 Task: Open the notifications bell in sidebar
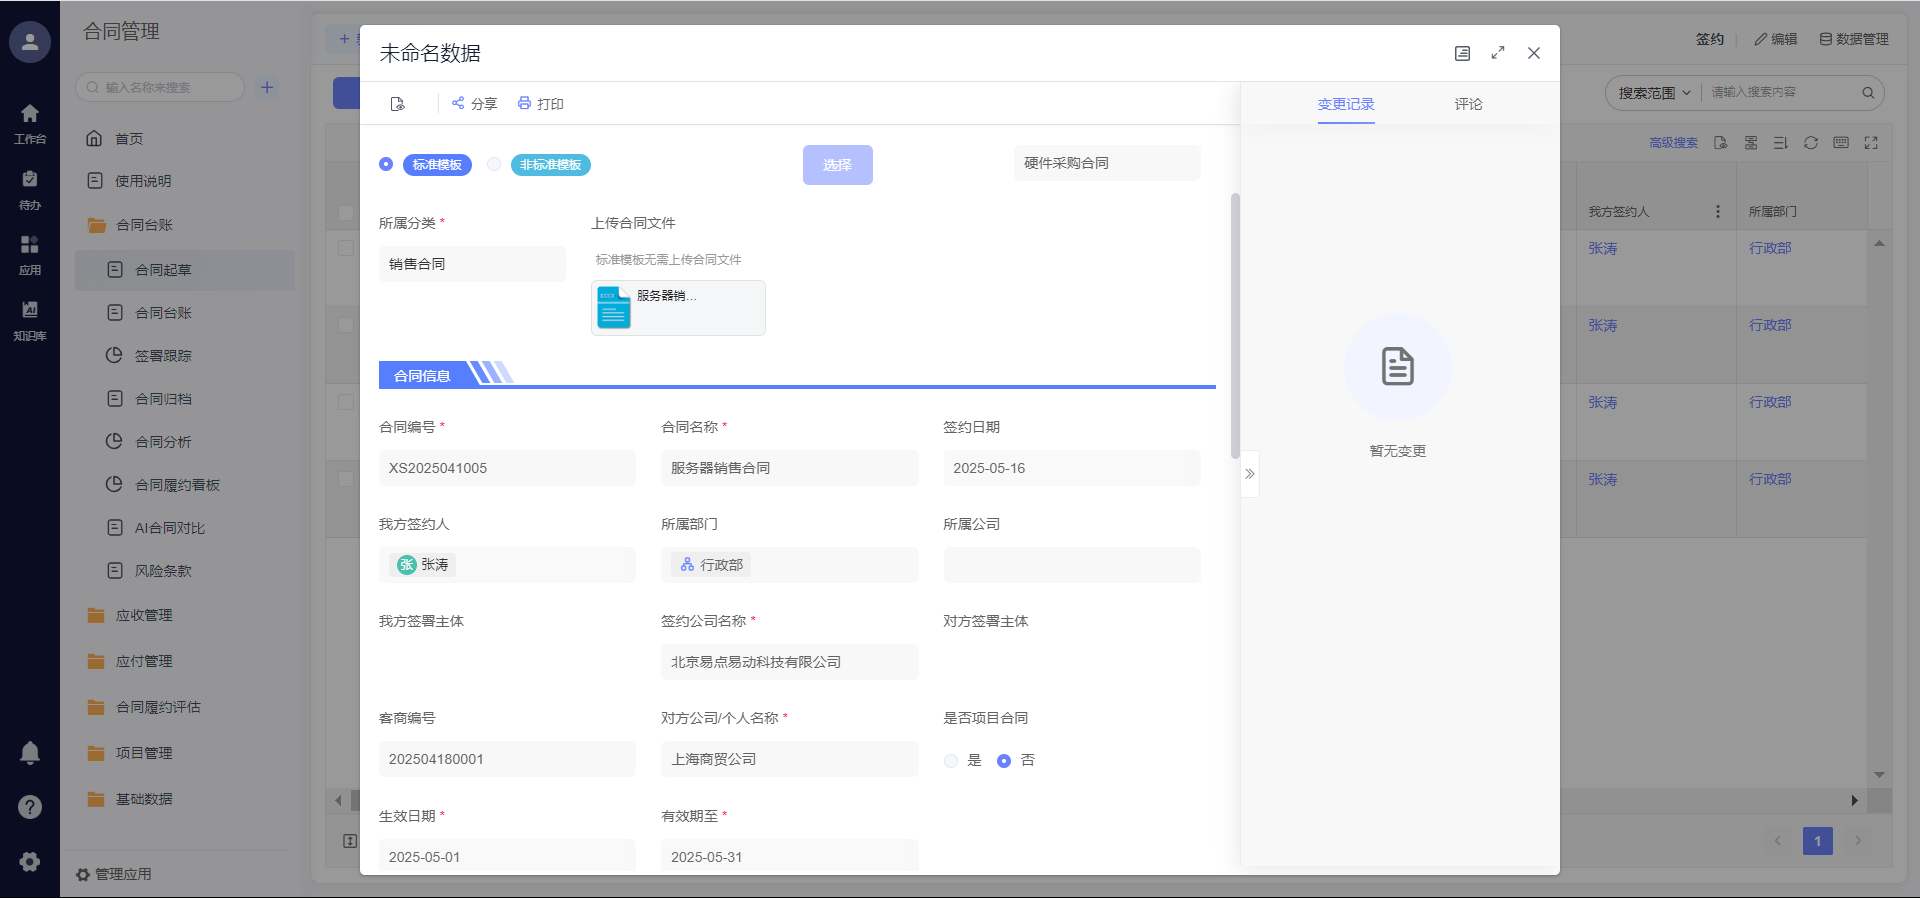point(30,752)
